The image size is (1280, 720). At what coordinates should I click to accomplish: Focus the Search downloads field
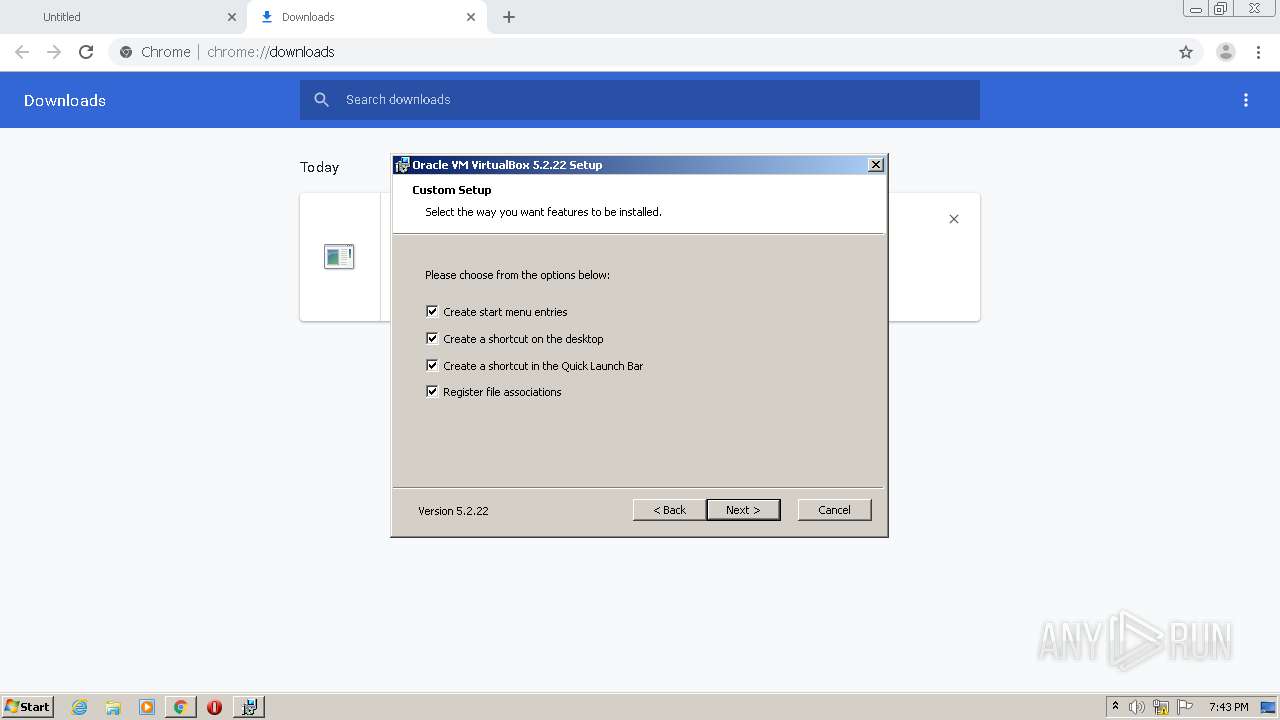640,100
